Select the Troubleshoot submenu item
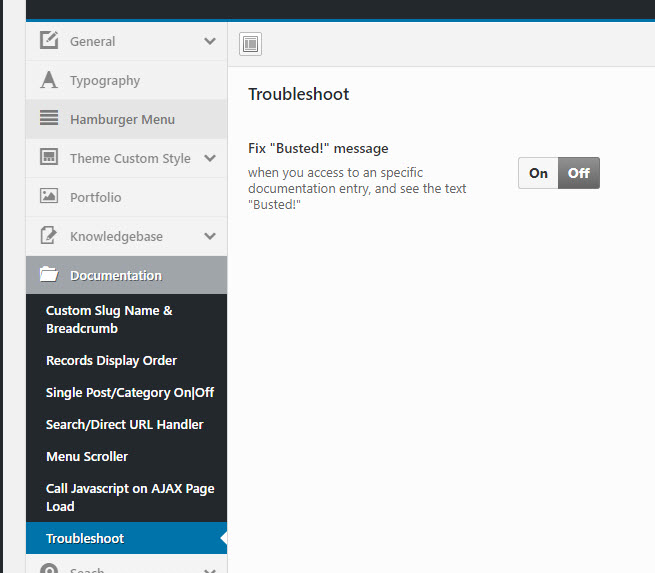 point(85,538)
